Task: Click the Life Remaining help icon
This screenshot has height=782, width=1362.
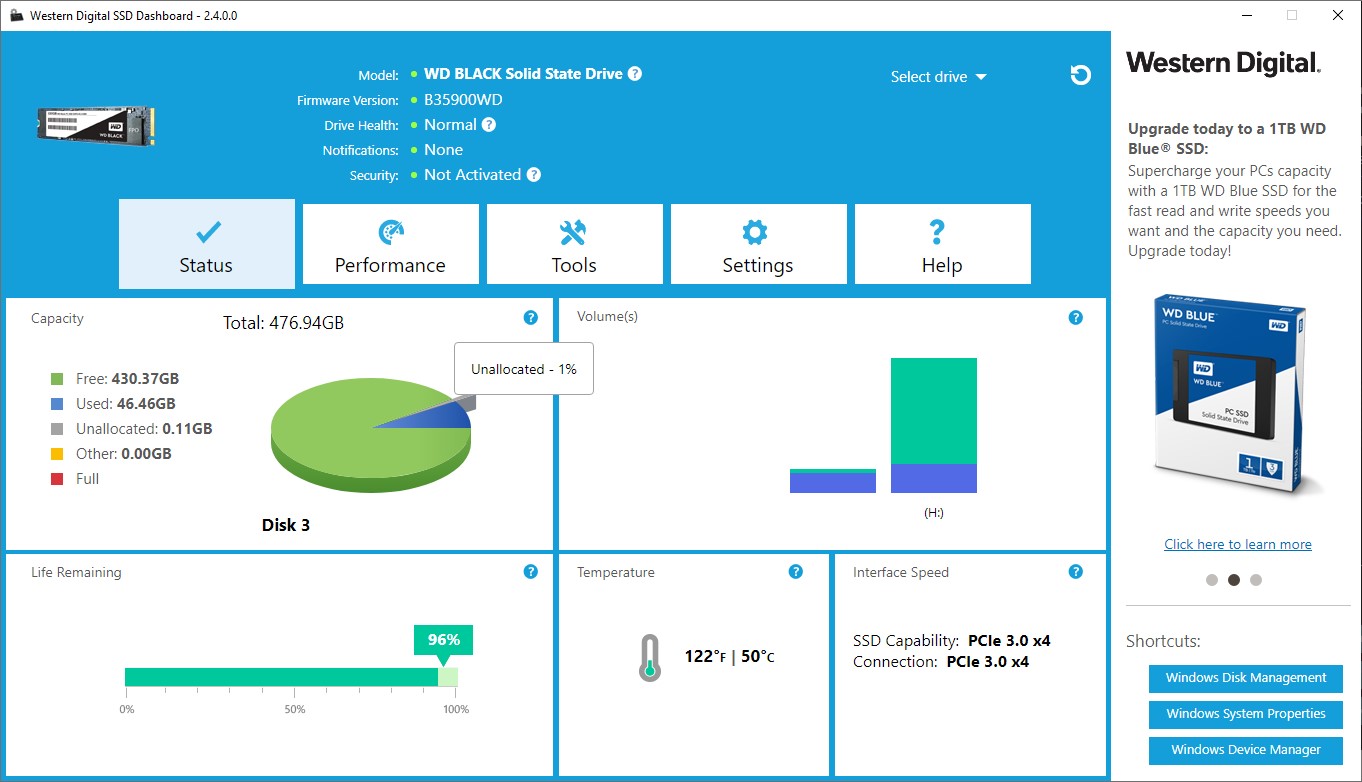Action: (x=531, y=572)
